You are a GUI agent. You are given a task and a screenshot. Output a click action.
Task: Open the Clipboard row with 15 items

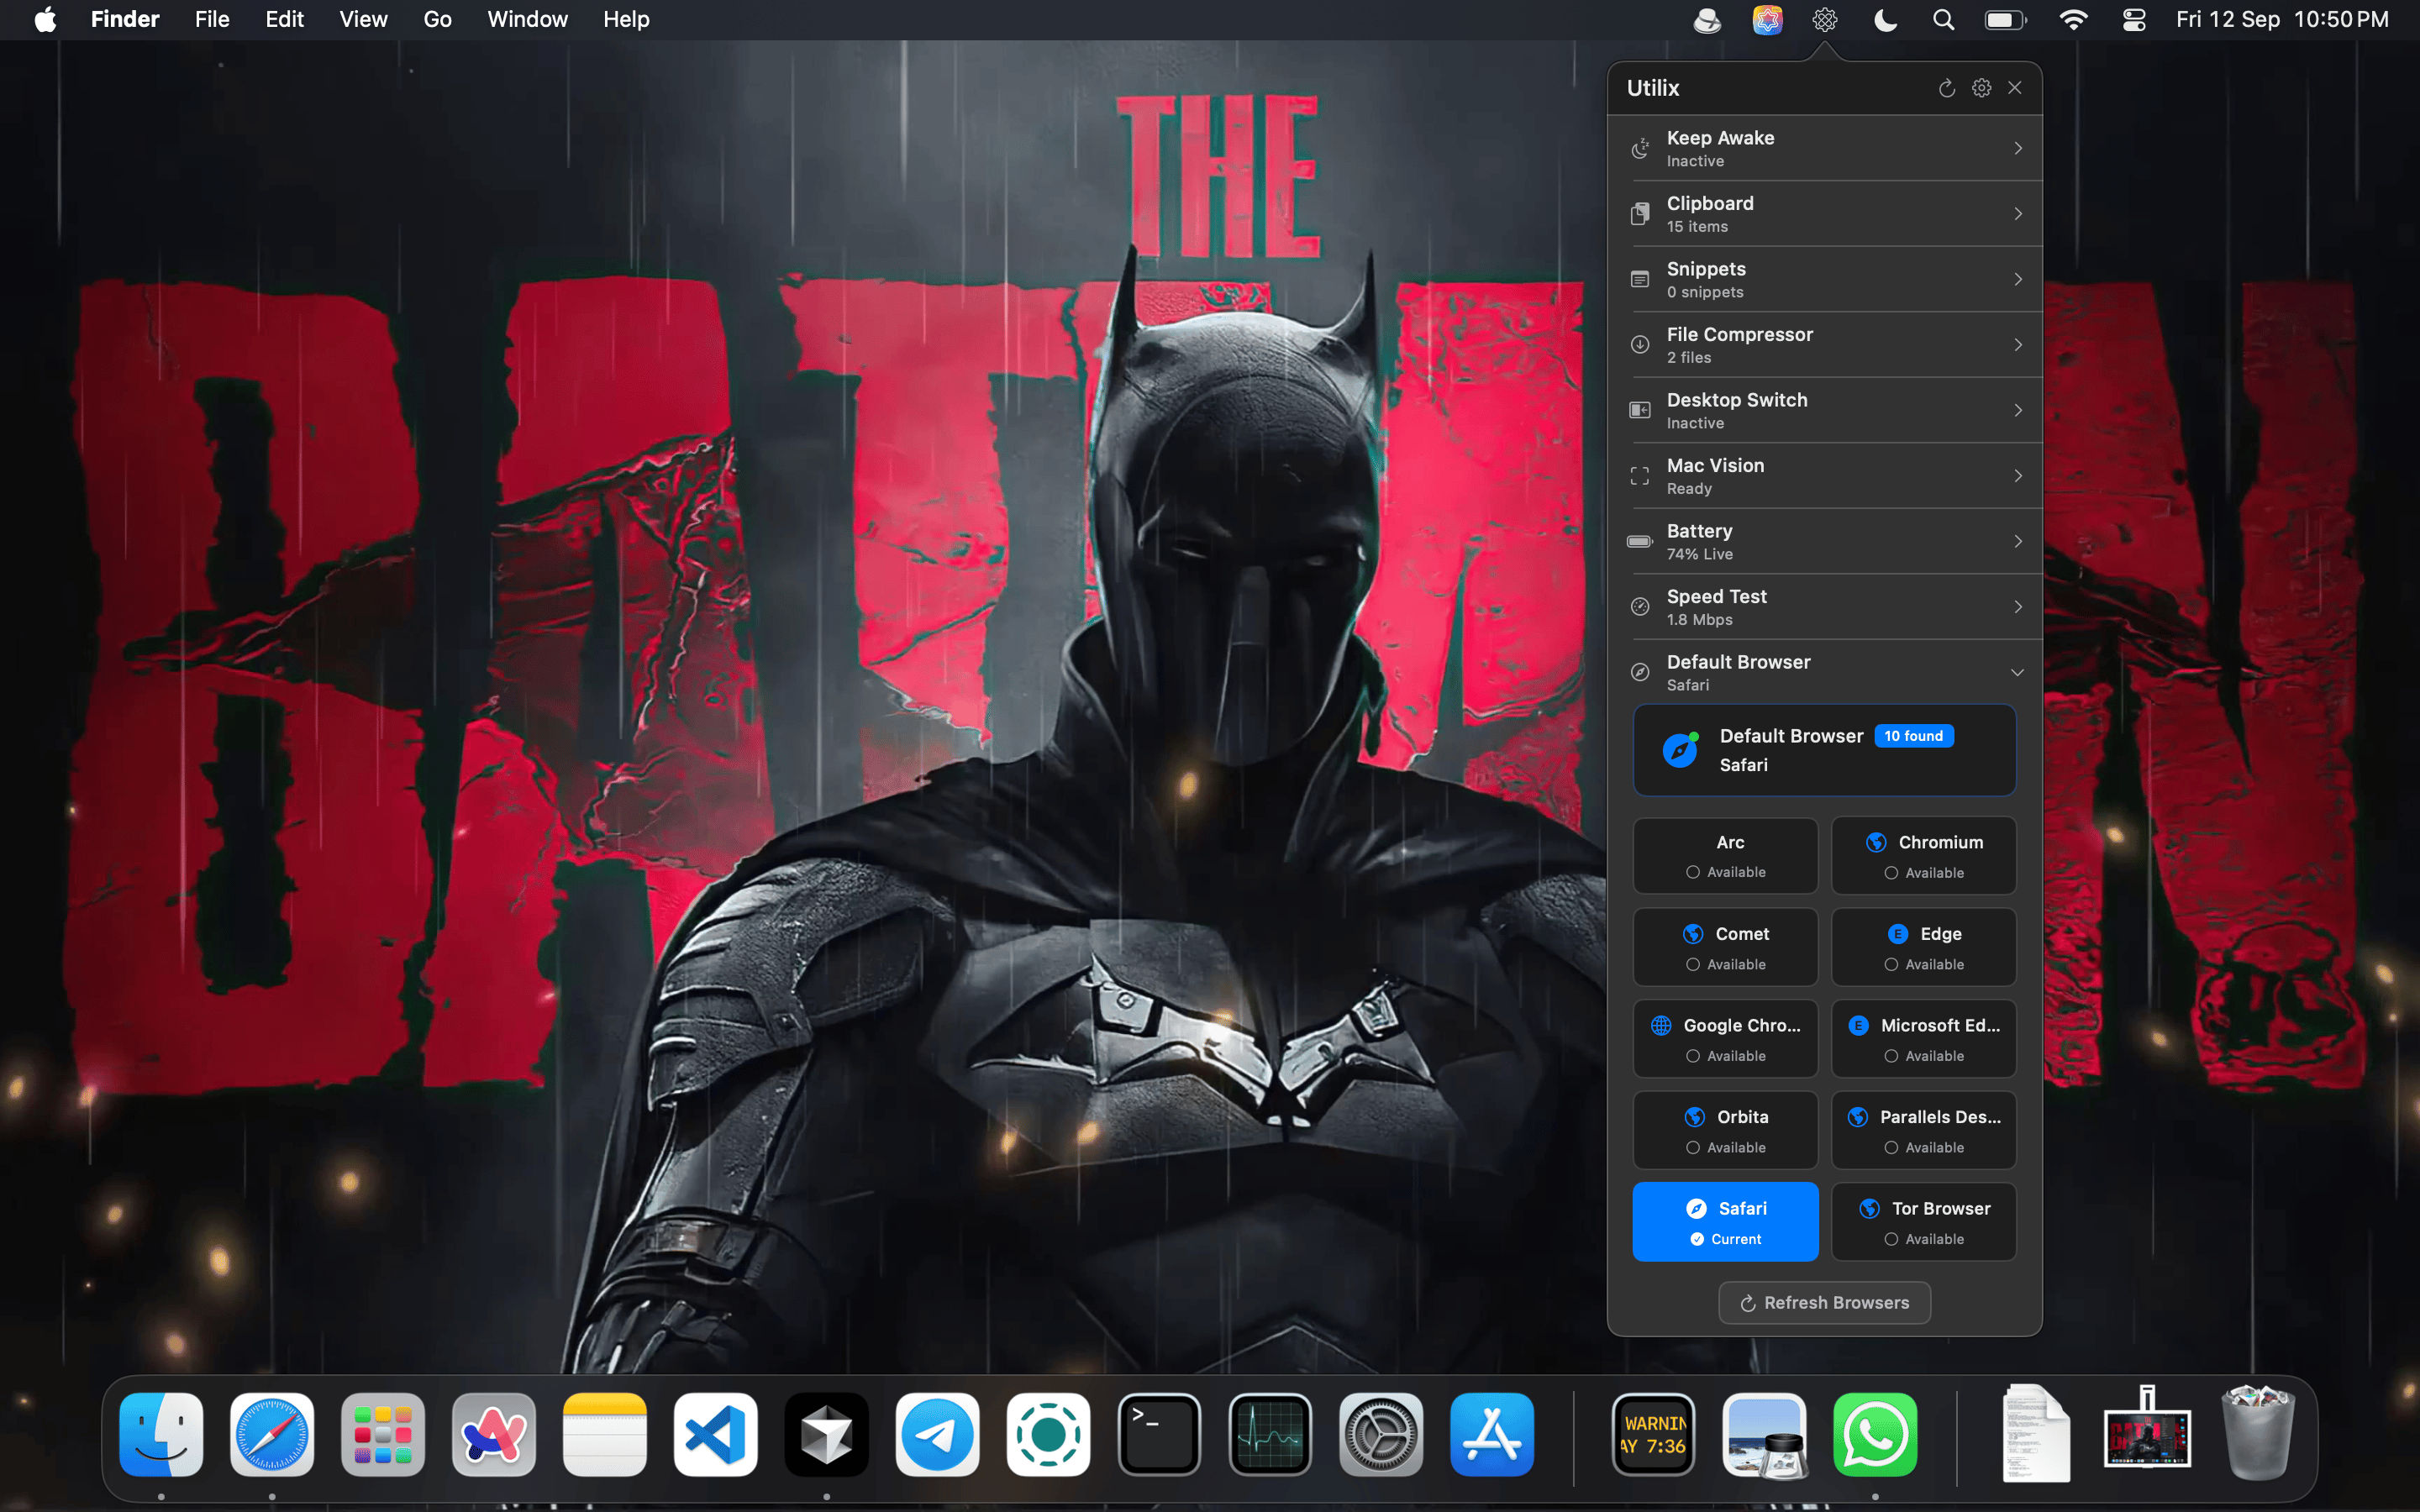point(1824,214)
